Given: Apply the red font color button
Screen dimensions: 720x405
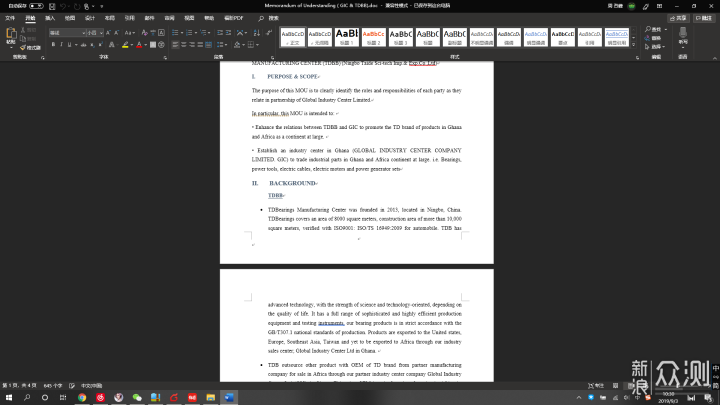Looking at the screenshot, I should coord(139,45).
